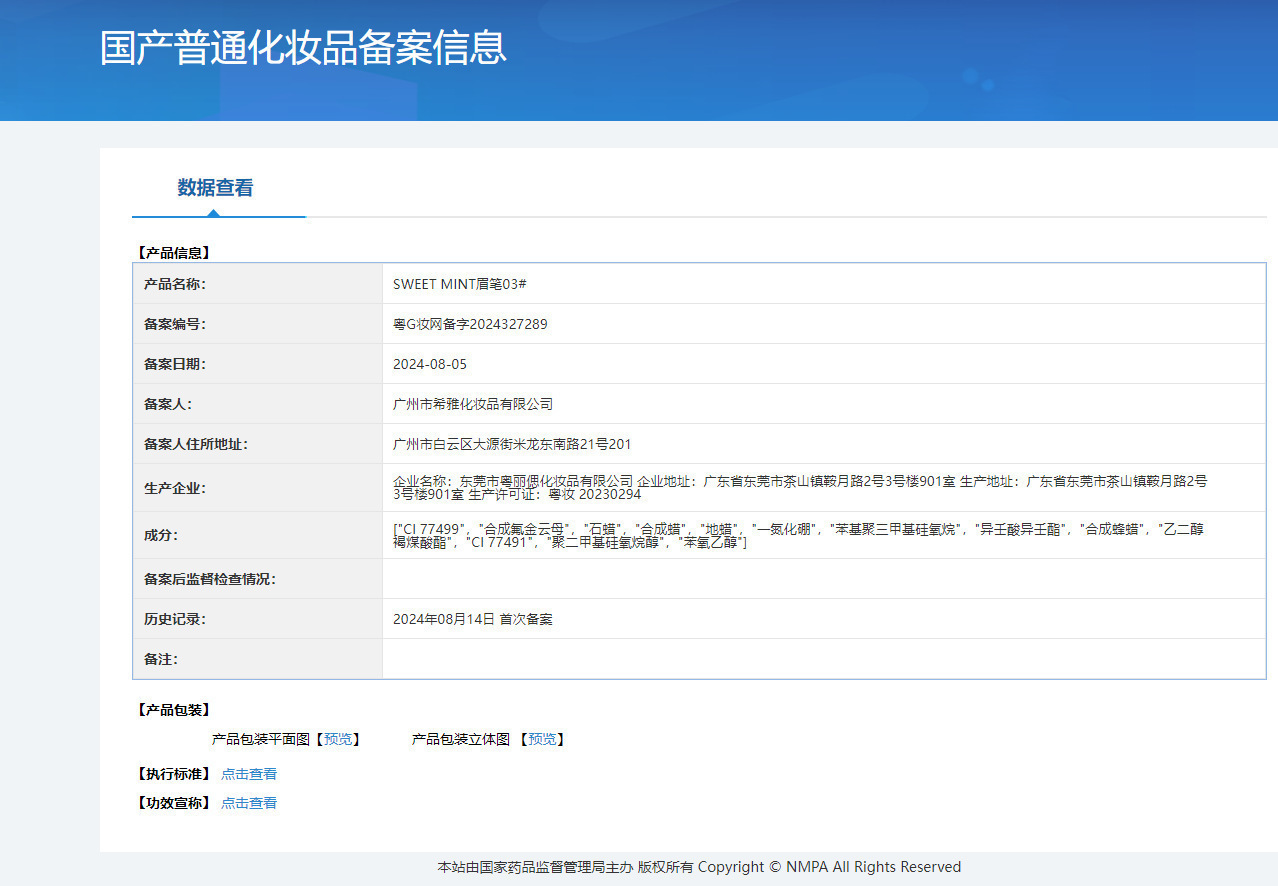This screenshot has height=886, width=1278.
Task: Click 点击查看 next to 功效宣称
Action: coord(249,803)
